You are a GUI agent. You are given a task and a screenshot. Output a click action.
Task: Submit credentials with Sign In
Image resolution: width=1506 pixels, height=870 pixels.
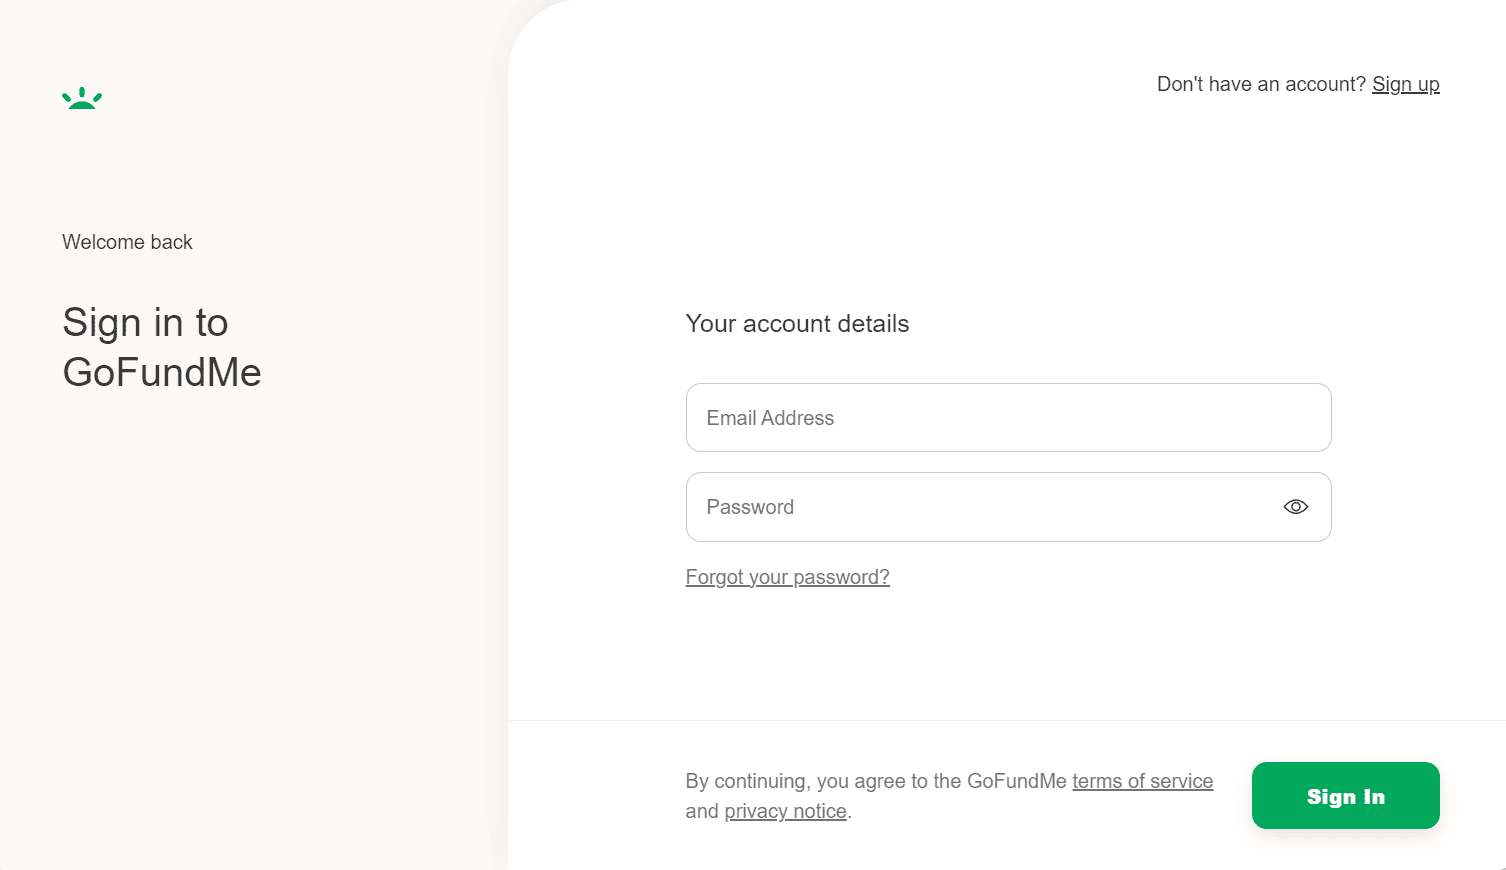pos(1345,795)
